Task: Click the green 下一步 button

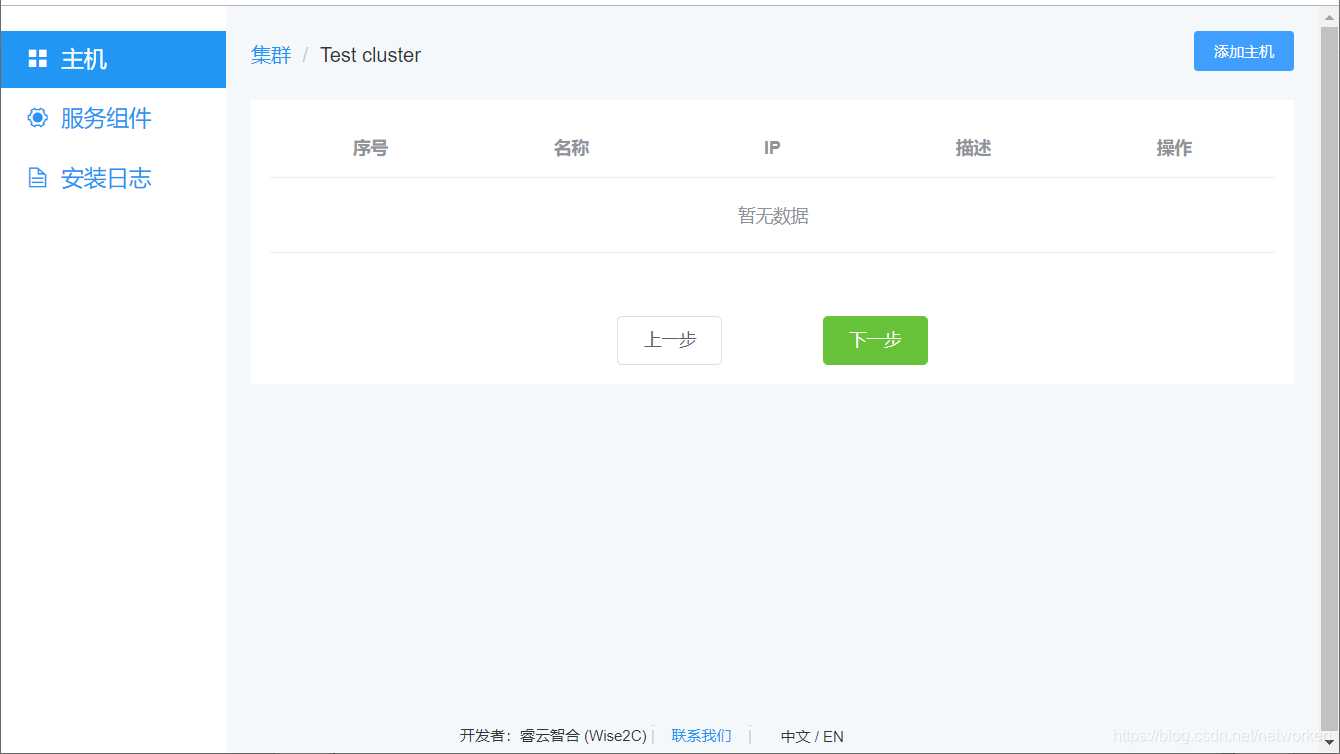Action: (x=875, y=340)
